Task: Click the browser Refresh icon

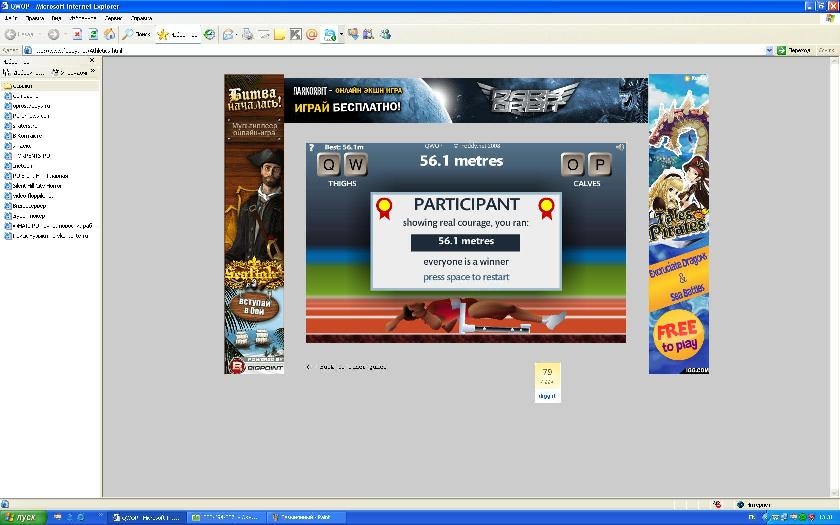Action: pos(93,34)
